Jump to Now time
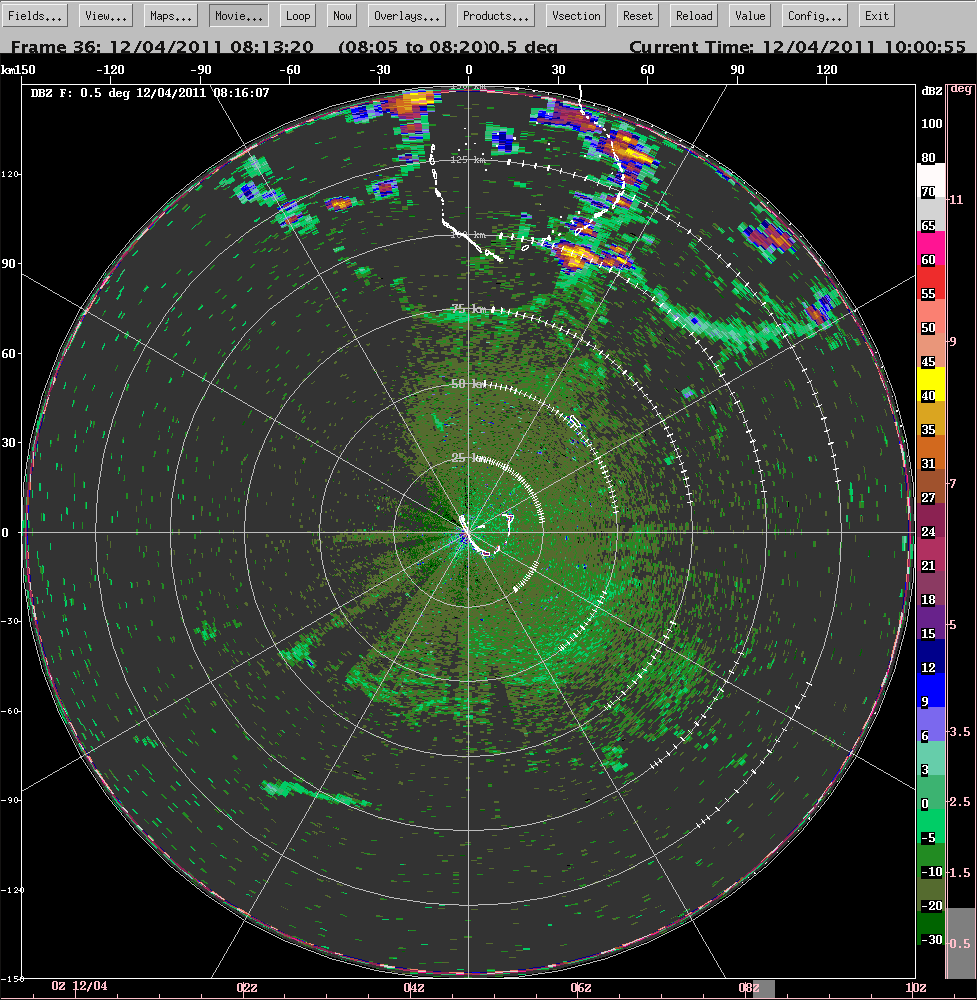The image size is (977, 1000). click(341, 15)
